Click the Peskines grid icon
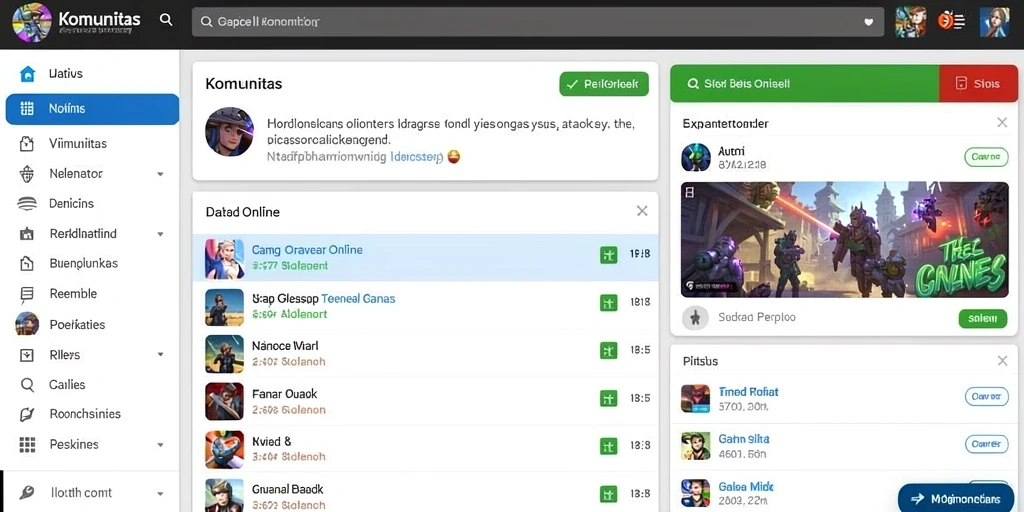 (x=27, y=445)
